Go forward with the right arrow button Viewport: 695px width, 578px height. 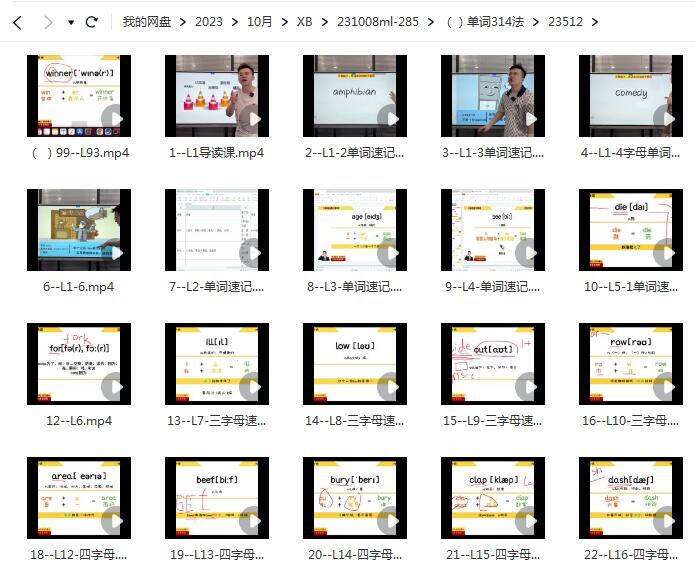pos(48,22)
